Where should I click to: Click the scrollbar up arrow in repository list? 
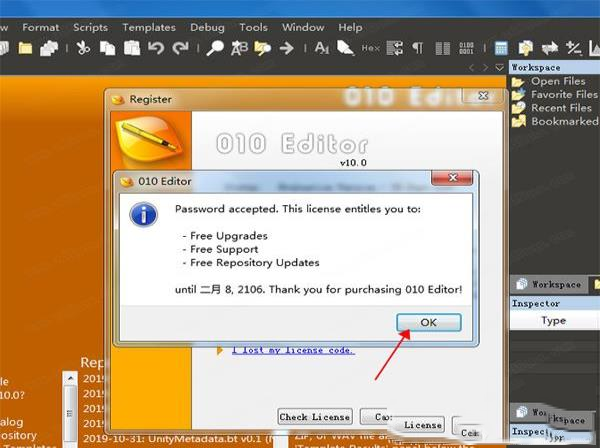[x=70, y=378]
